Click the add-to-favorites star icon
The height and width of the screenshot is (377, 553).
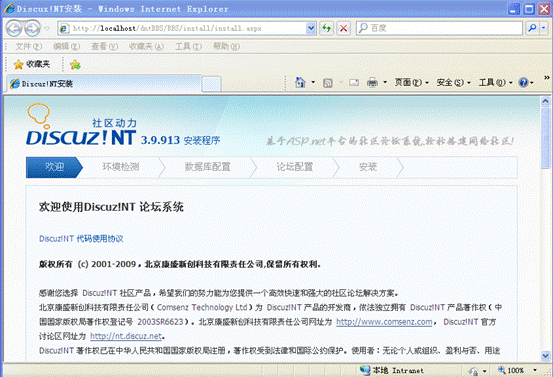75,65
